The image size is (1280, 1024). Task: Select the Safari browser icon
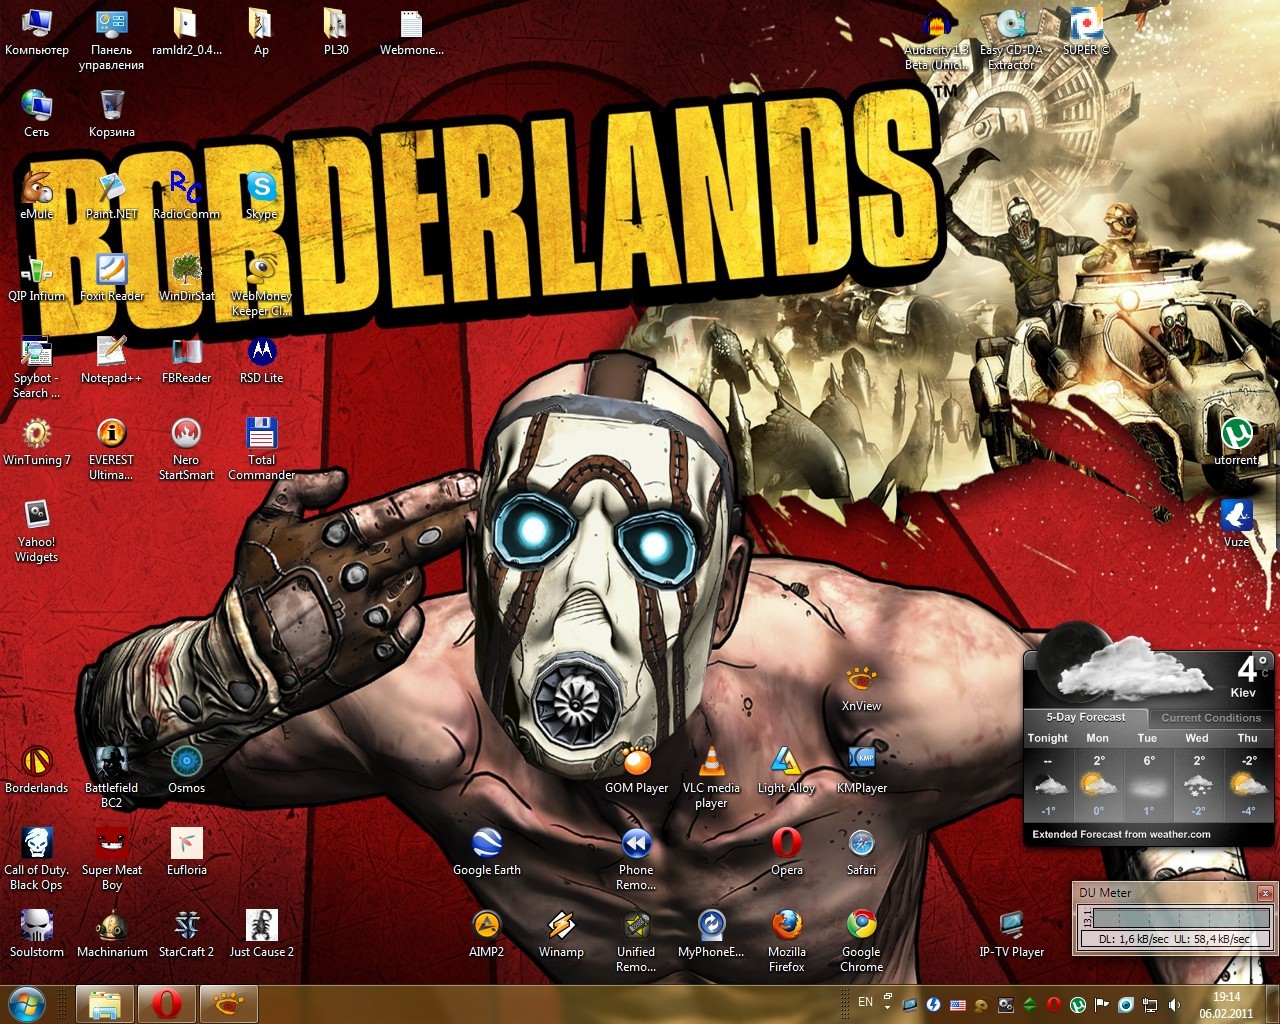point(861,851)
